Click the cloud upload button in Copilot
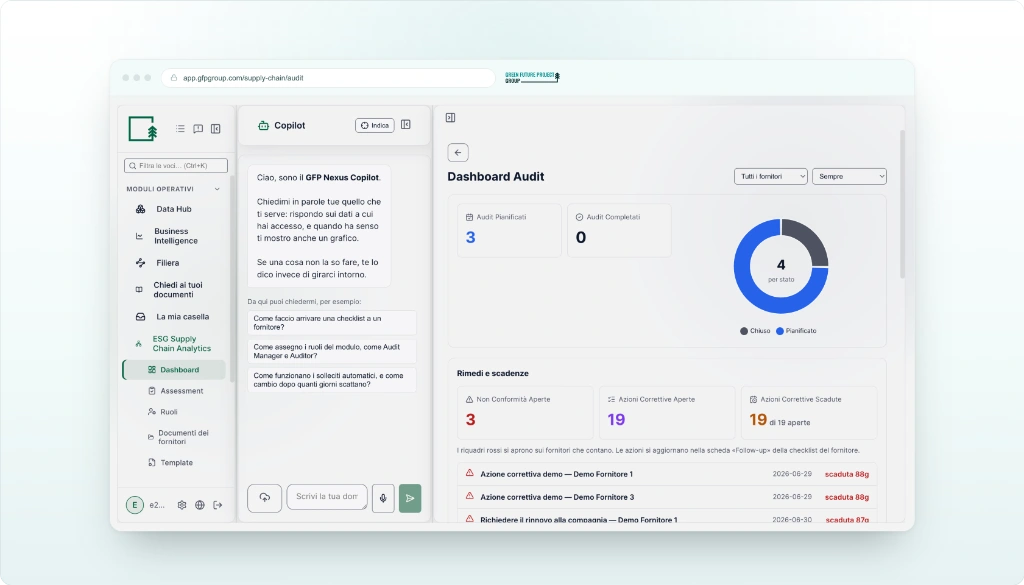The width and height of the screenshot is (1024, 585). tap(264, 498)
